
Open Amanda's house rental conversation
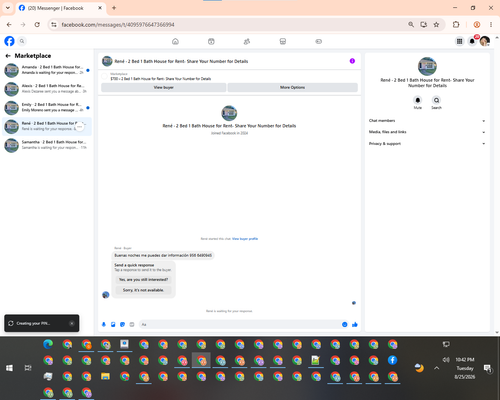tap(47, 70)
